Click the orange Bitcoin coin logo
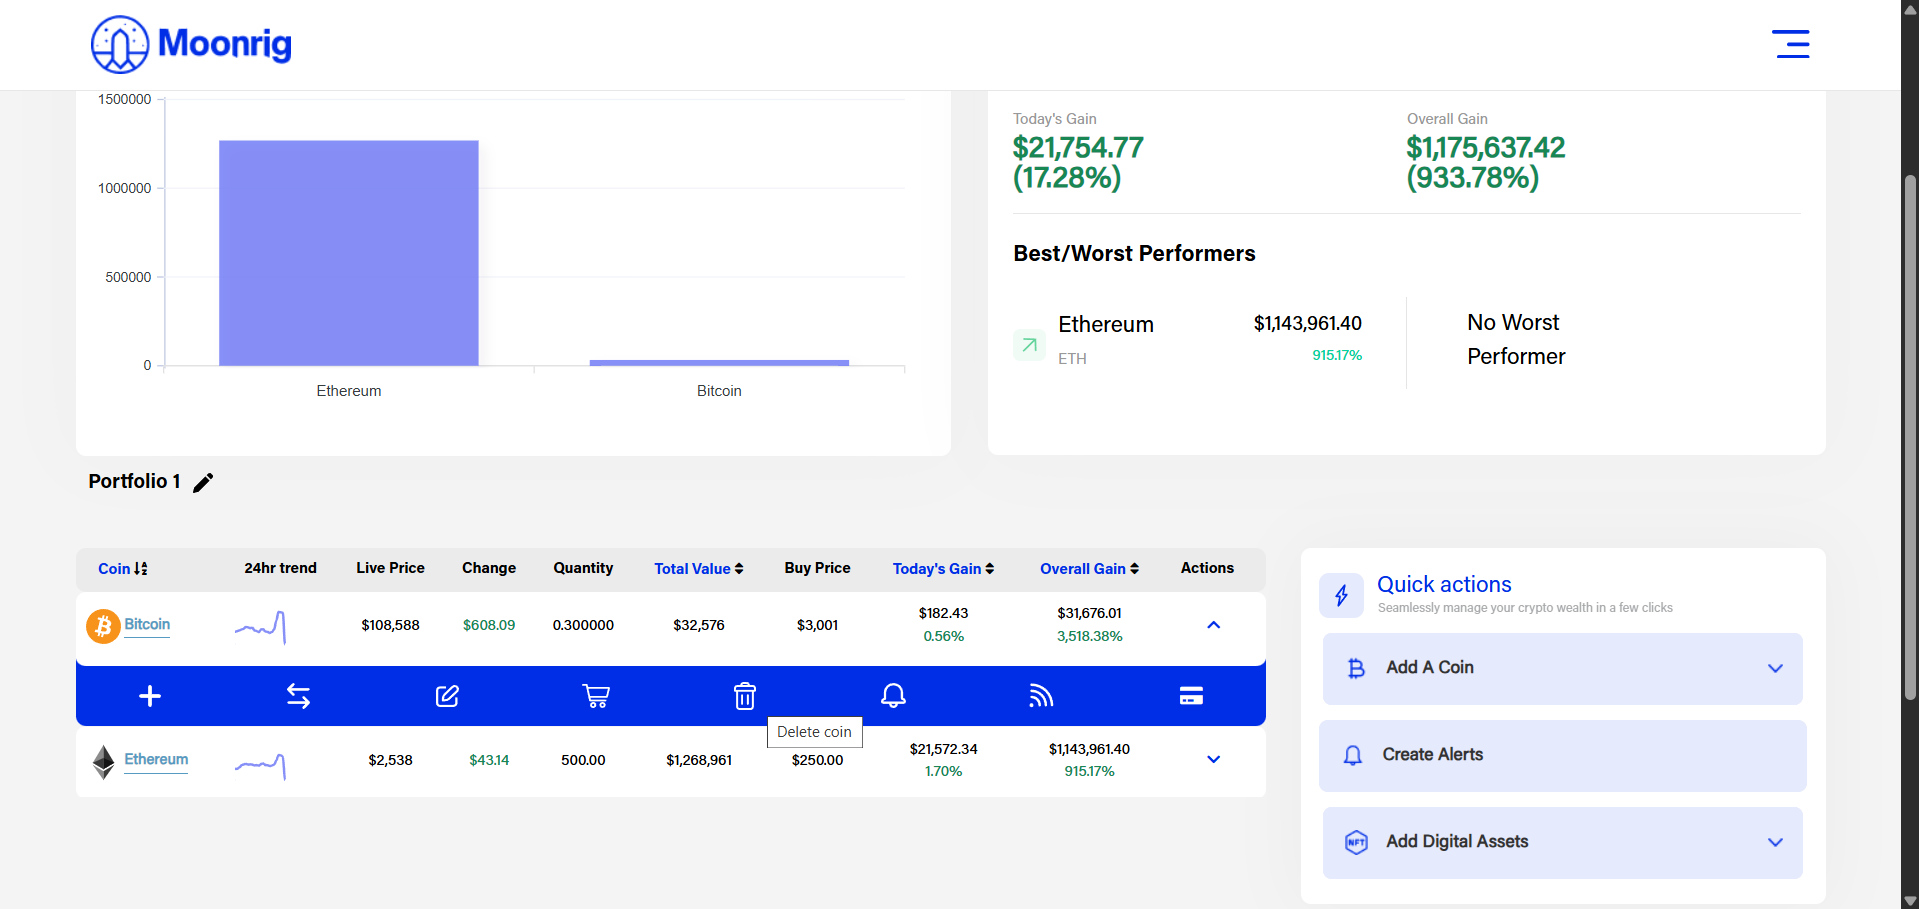The image size is (1919, 909). pos(103,626)
